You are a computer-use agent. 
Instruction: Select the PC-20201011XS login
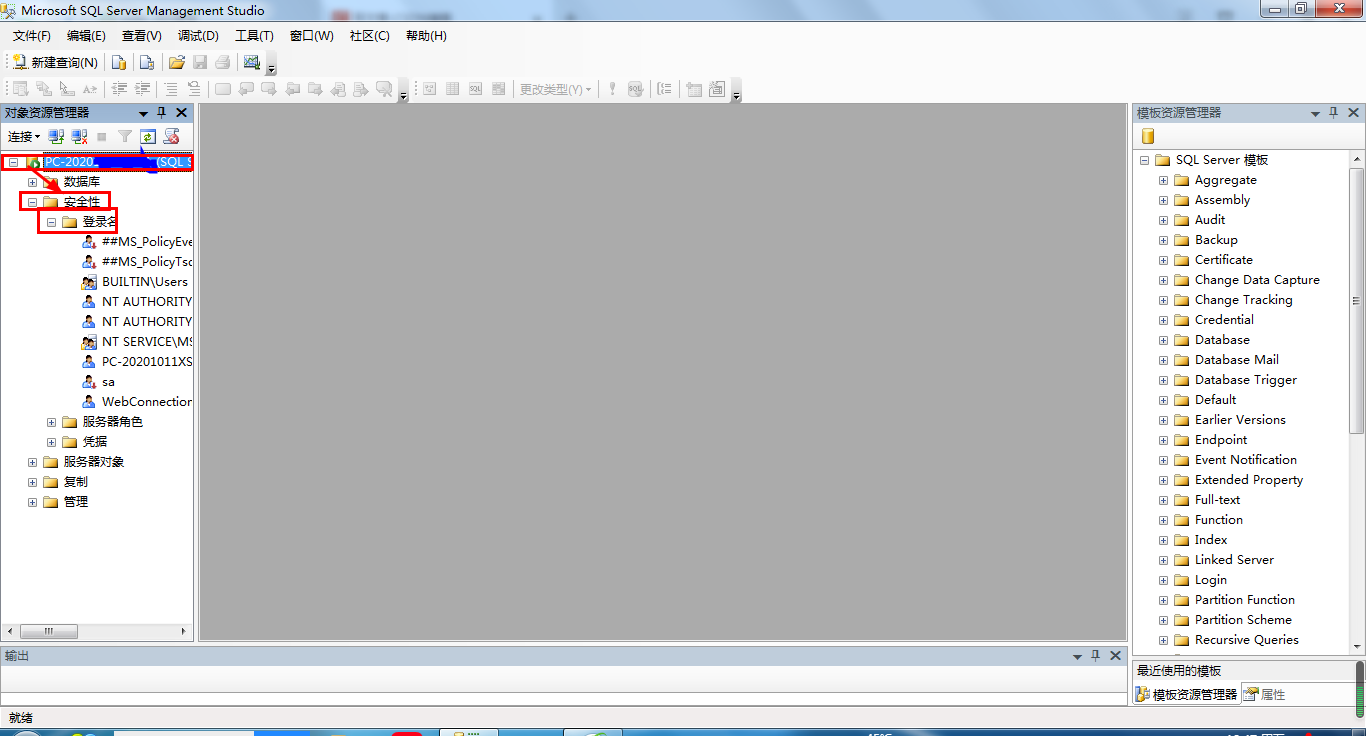(147, 362)
